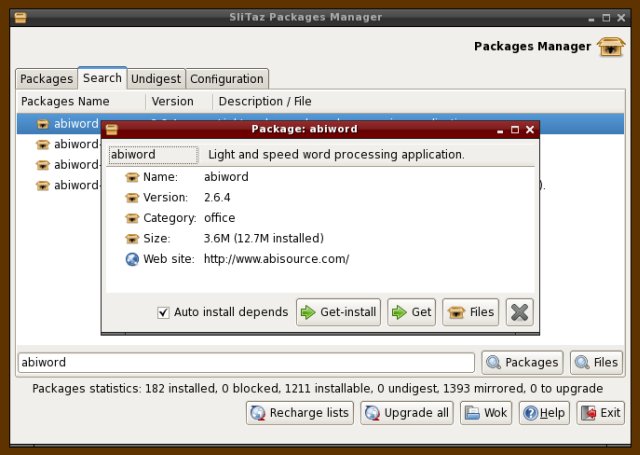Viewport: 640px width, 455px height.
Task: Maximize the Package: abiword dialog
Action: 515,130
